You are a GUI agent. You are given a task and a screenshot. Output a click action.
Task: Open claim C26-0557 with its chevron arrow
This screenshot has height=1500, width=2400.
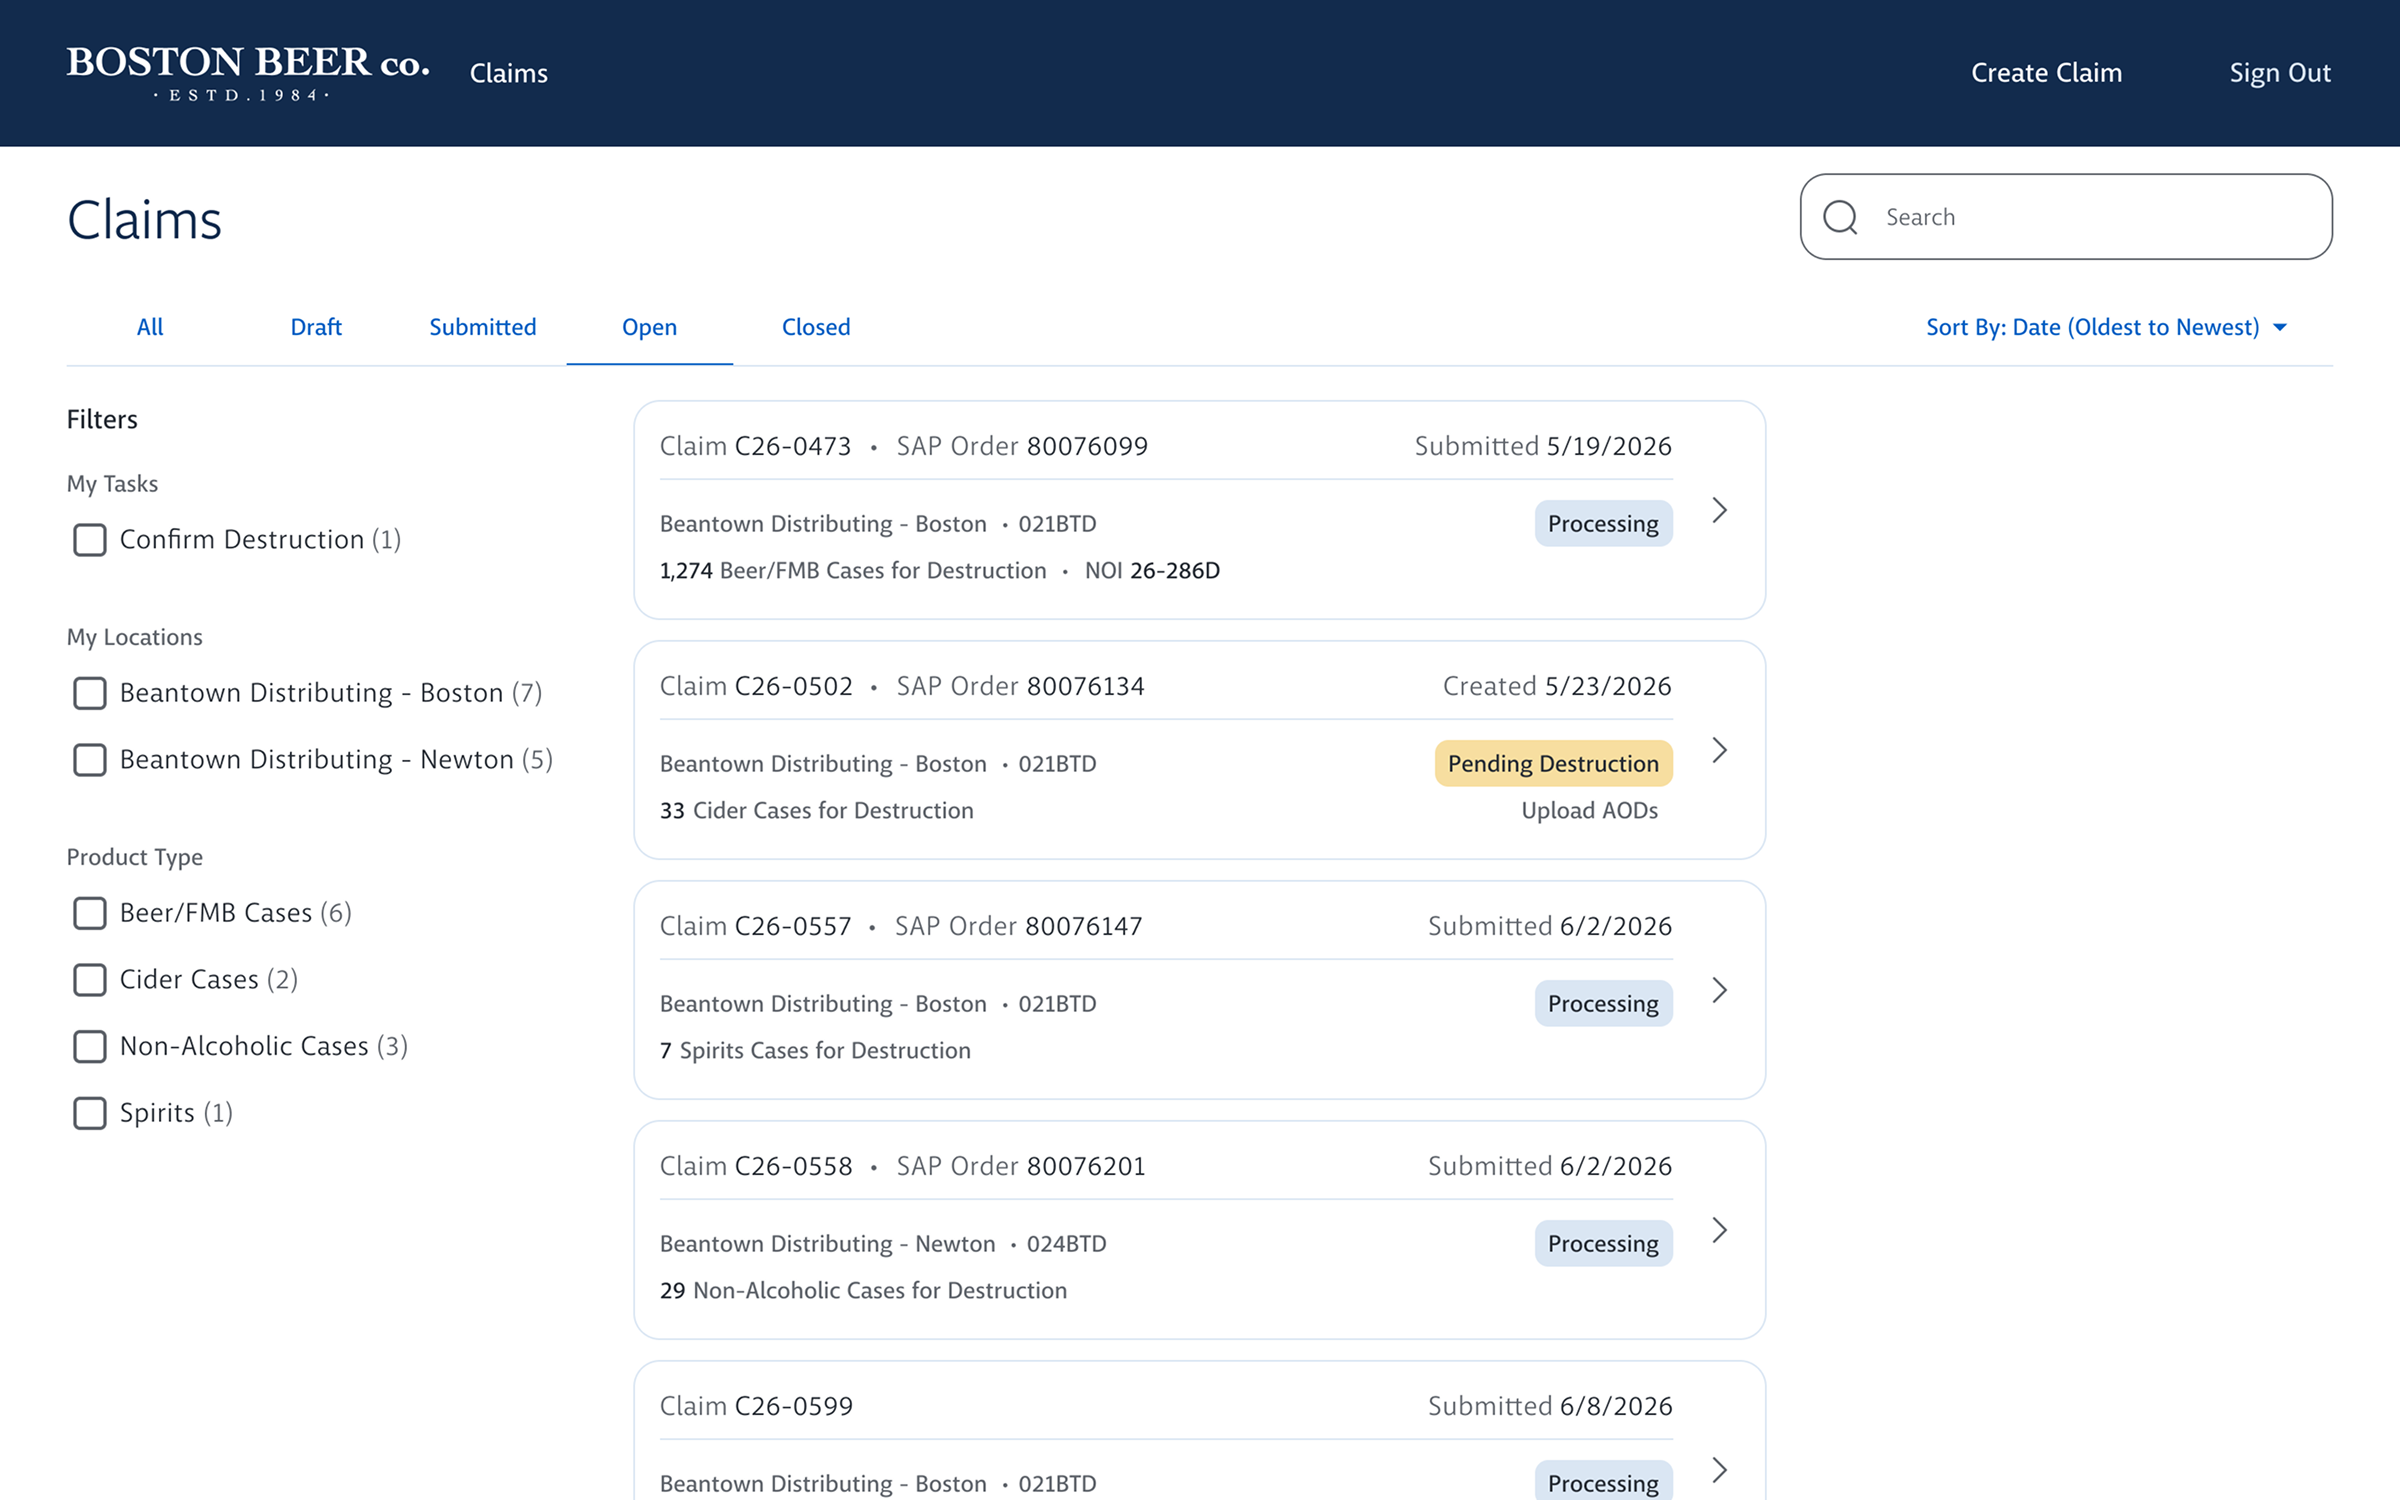(1719, 990)
